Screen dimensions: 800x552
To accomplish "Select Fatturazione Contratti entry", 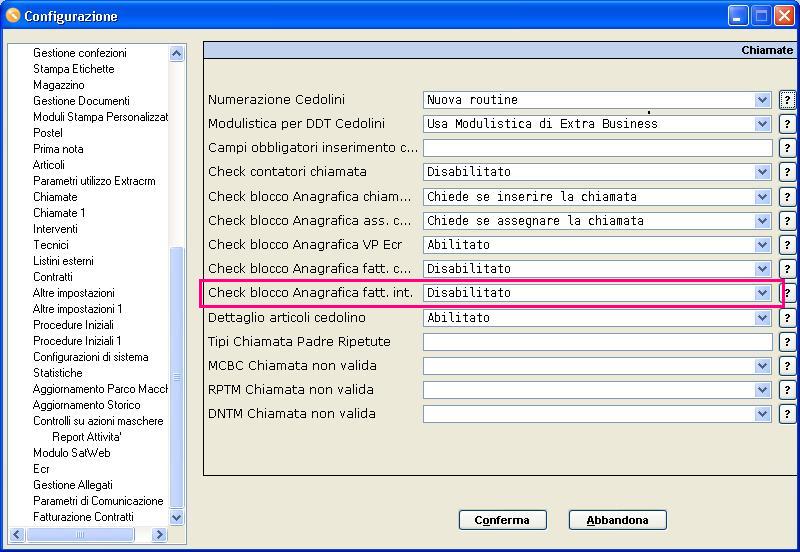I will [x=83, y=517].
